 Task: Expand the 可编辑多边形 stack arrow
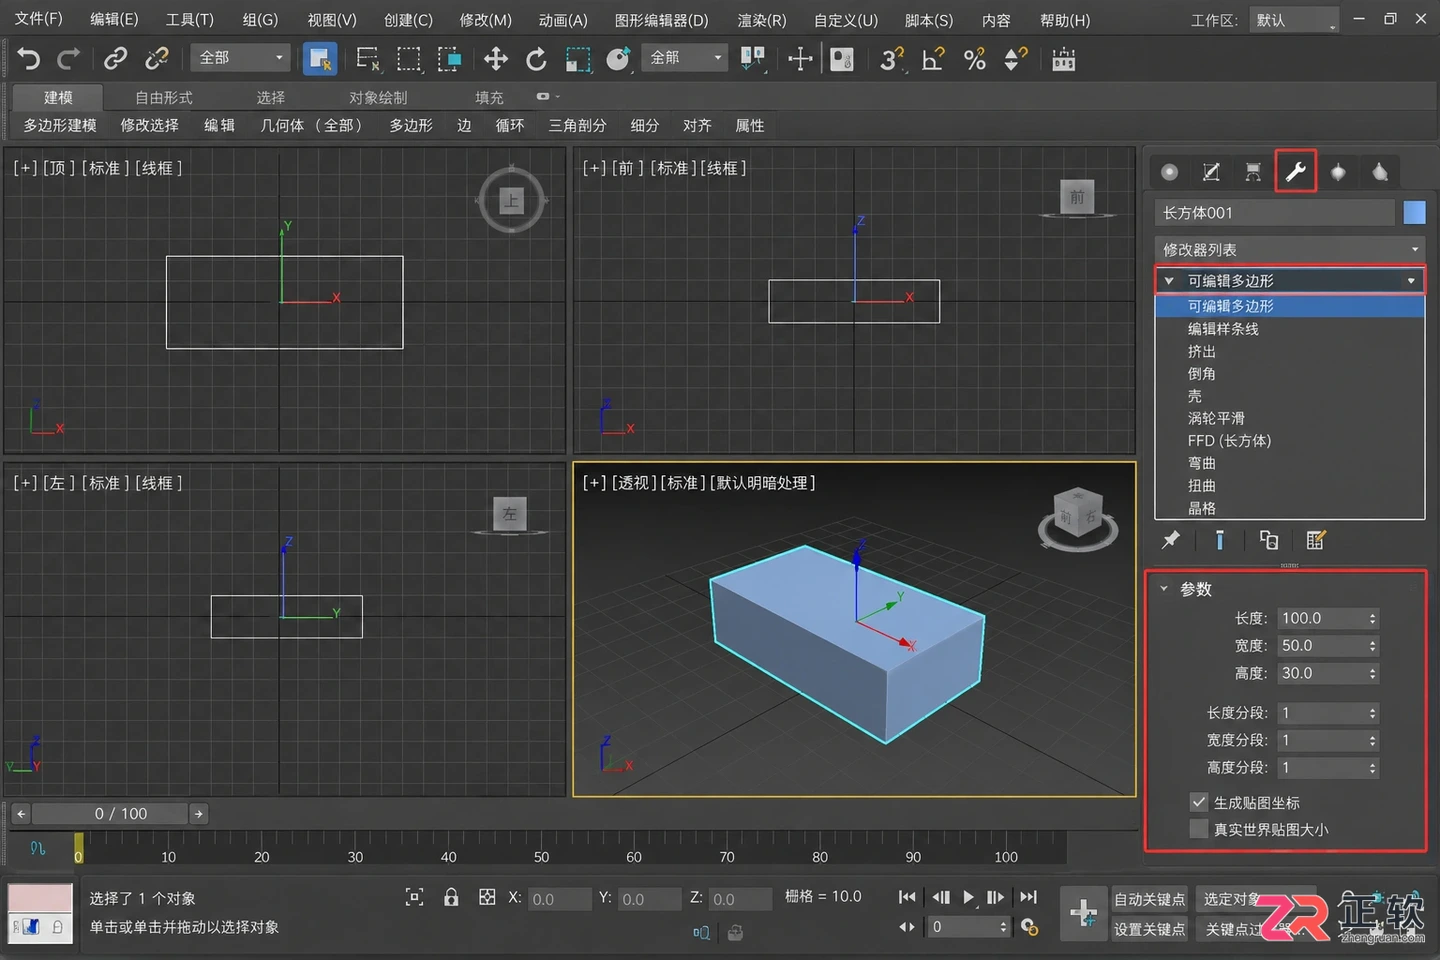click(x=1169, y=281)
